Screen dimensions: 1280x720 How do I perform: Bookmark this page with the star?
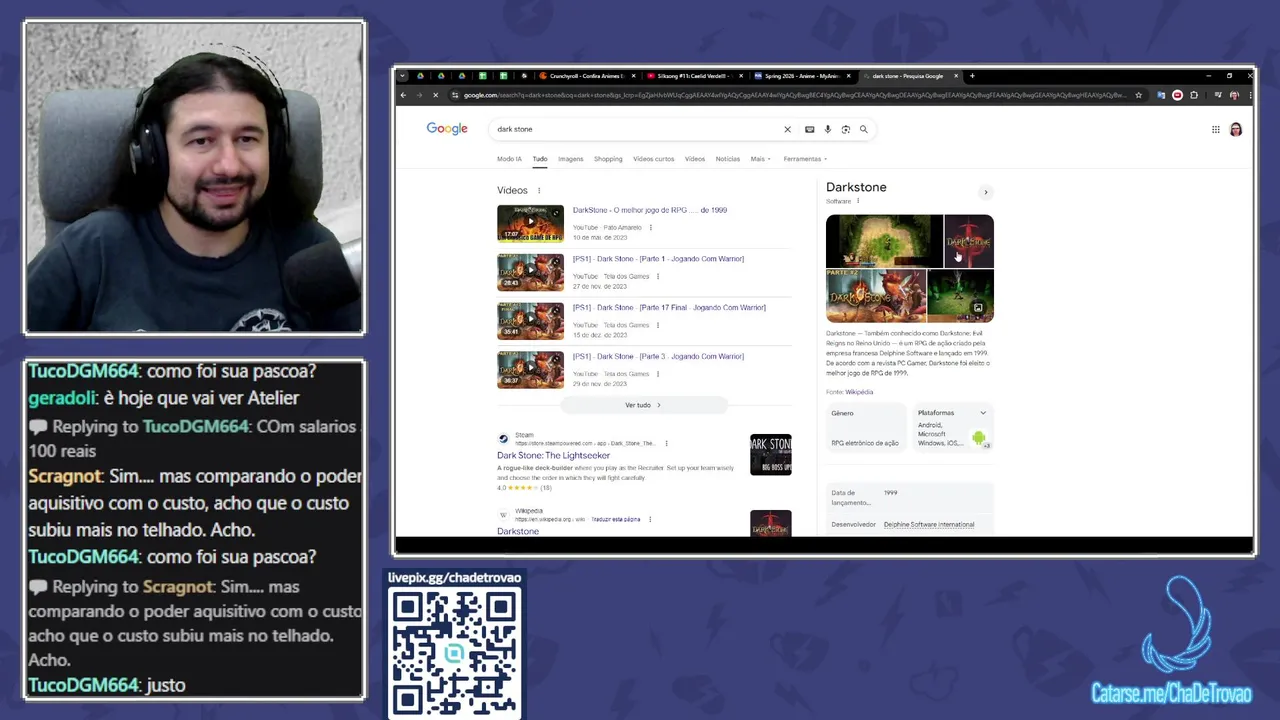click(x=1138, y=95)
